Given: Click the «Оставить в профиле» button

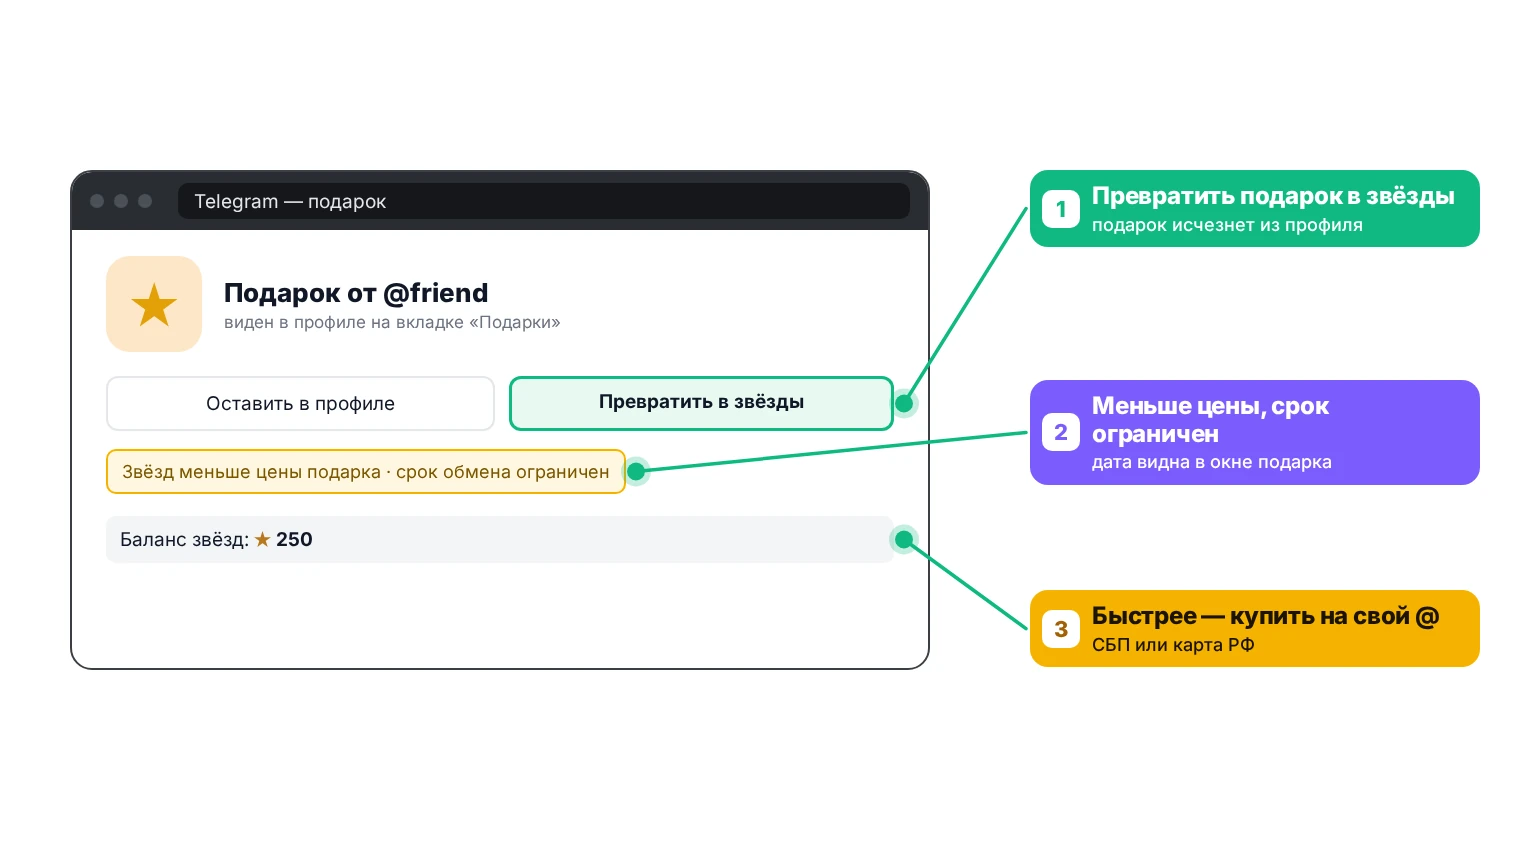Looking at the screenshot, I should tap(300, 403).
